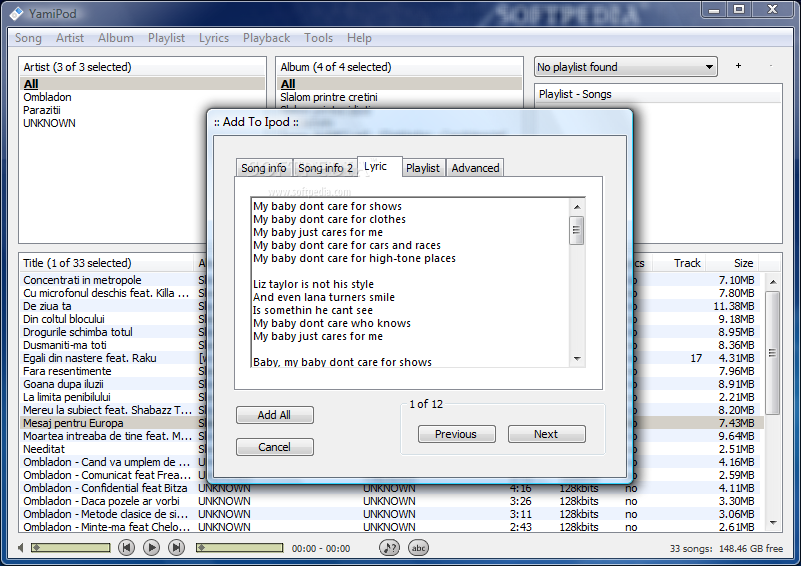Click the play button
The height and width of the screenshot is (566, 801).
click(x=151, y=548)
